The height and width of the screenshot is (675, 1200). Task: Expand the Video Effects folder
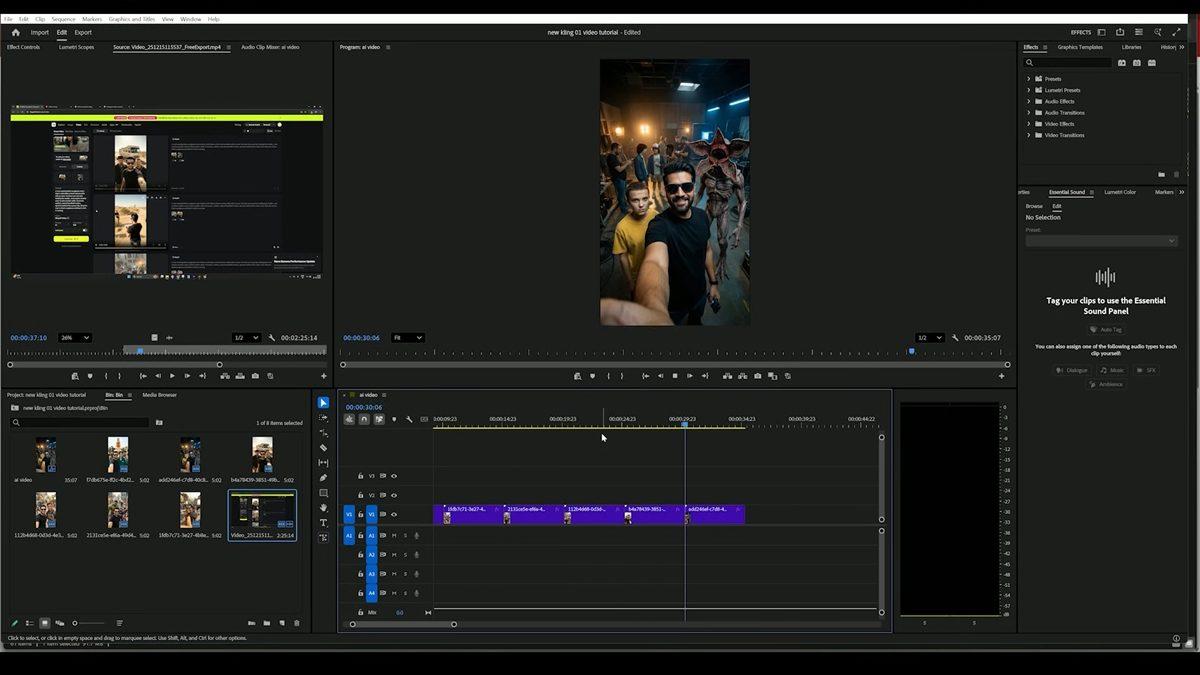[1028, 124]
